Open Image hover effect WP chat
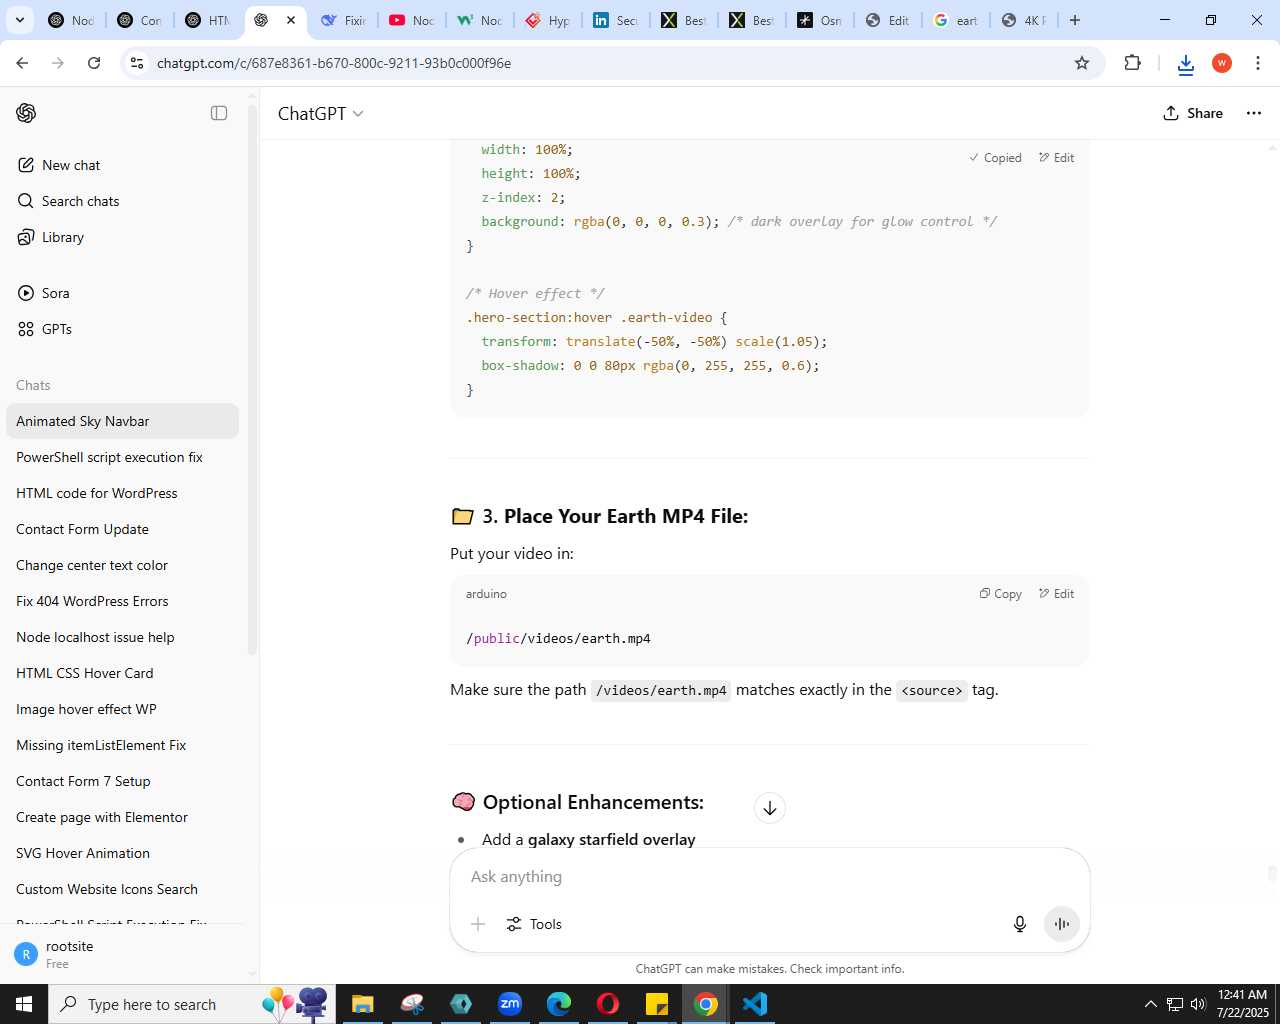The width and height of the screenshot is (1280, 1024). point(122,709)
